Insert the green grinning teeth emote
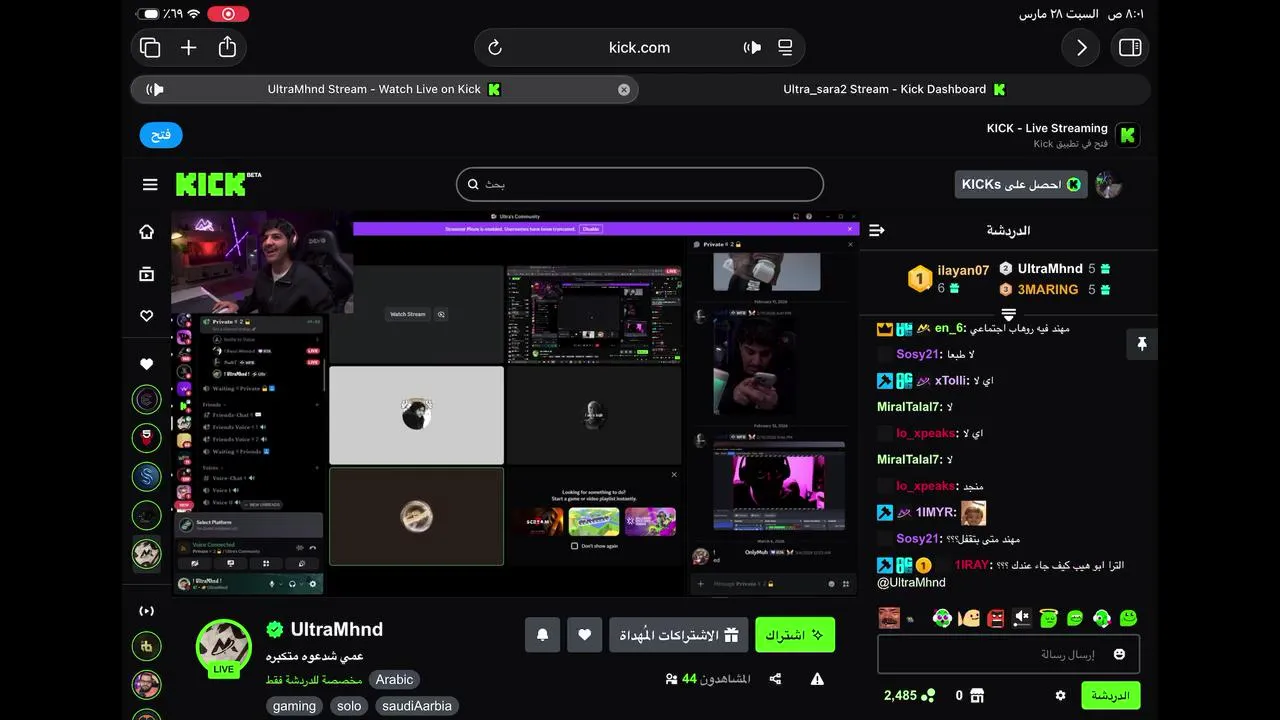Image resolution: width=1280 pixels, height=720 pixels. click(1075, 618)
